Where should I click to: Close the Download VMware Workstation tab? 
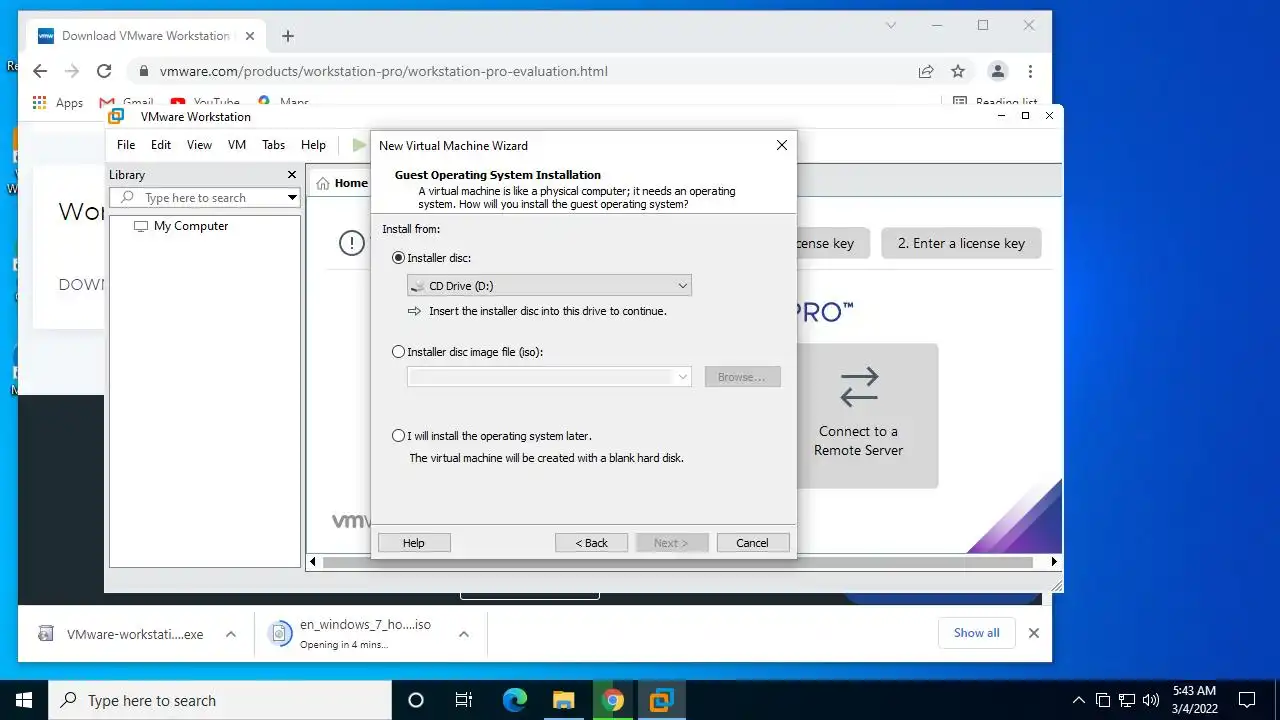(x=250, y=36)
